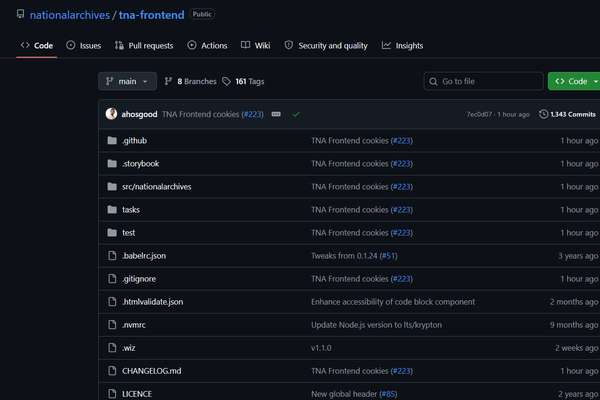The image size is (600, 400).
Task: Open pull request #51 link
Action: click(388, 256)
